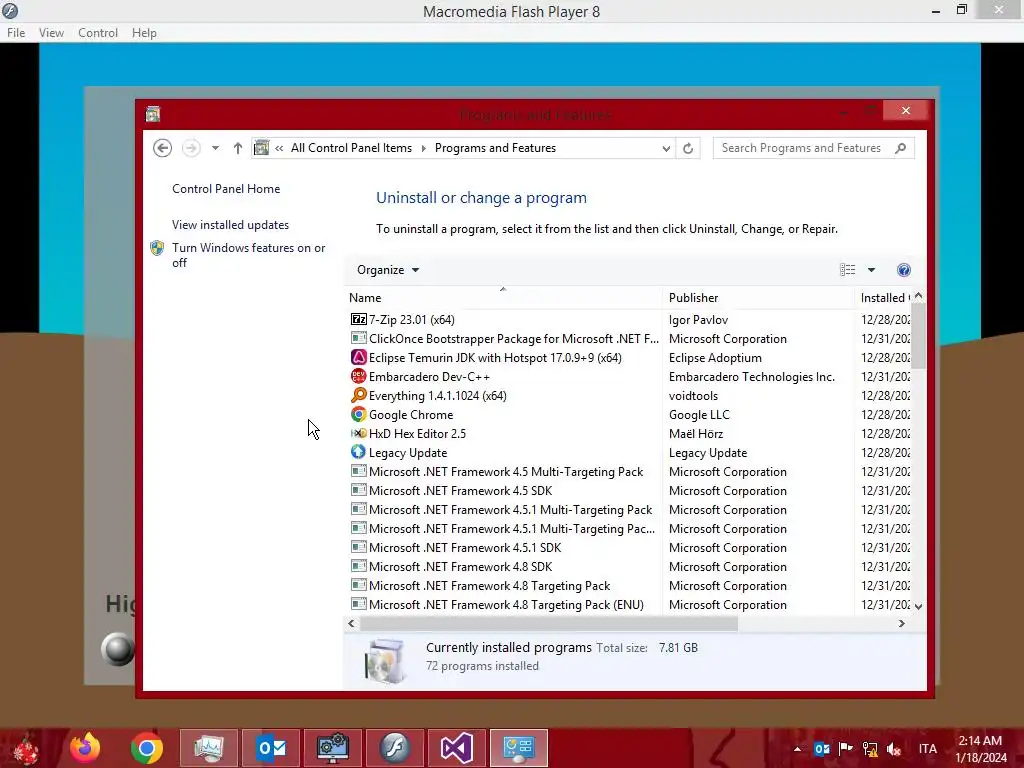Image resolution: width=1024 pixels, height=768 pixels.
Task: Open Google Chrome from the taskbar
Action: pos(147,748)
